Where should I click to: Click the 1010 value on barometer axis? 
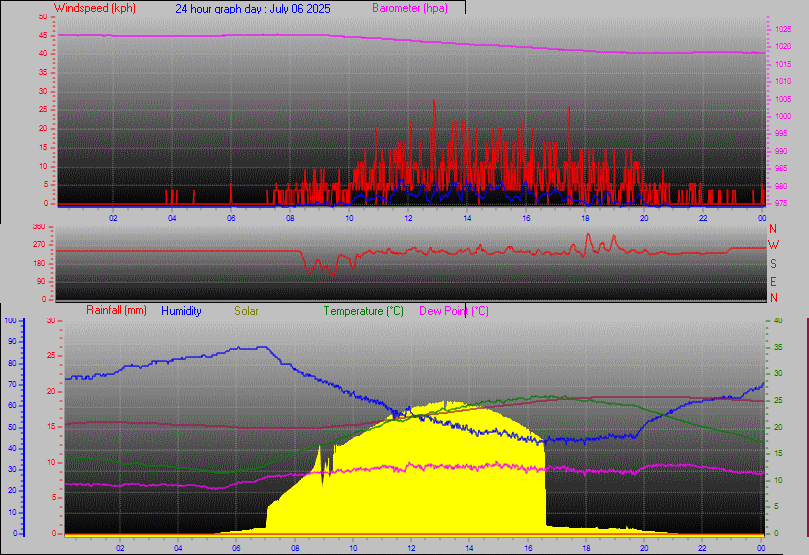783,81
